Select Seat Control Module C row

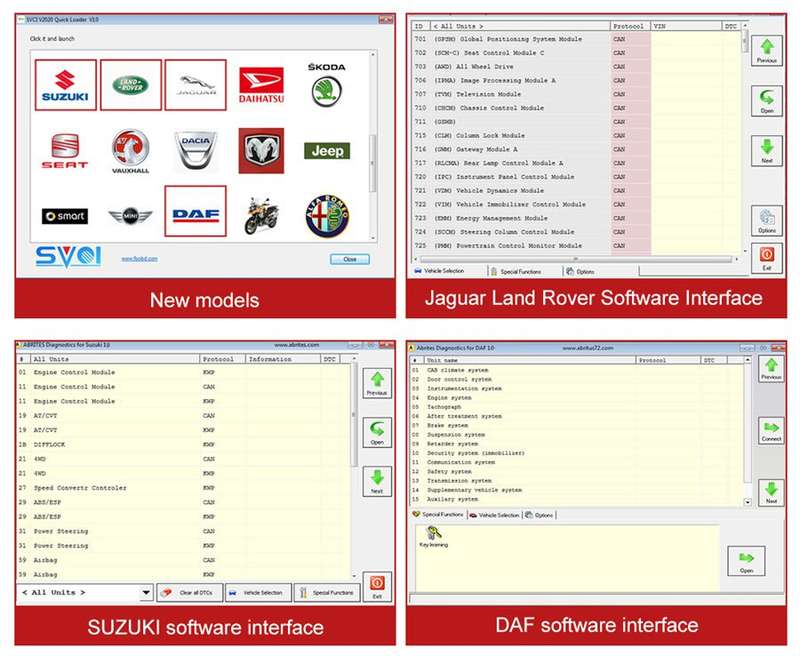pyautogui.click(x=577, y=53)
